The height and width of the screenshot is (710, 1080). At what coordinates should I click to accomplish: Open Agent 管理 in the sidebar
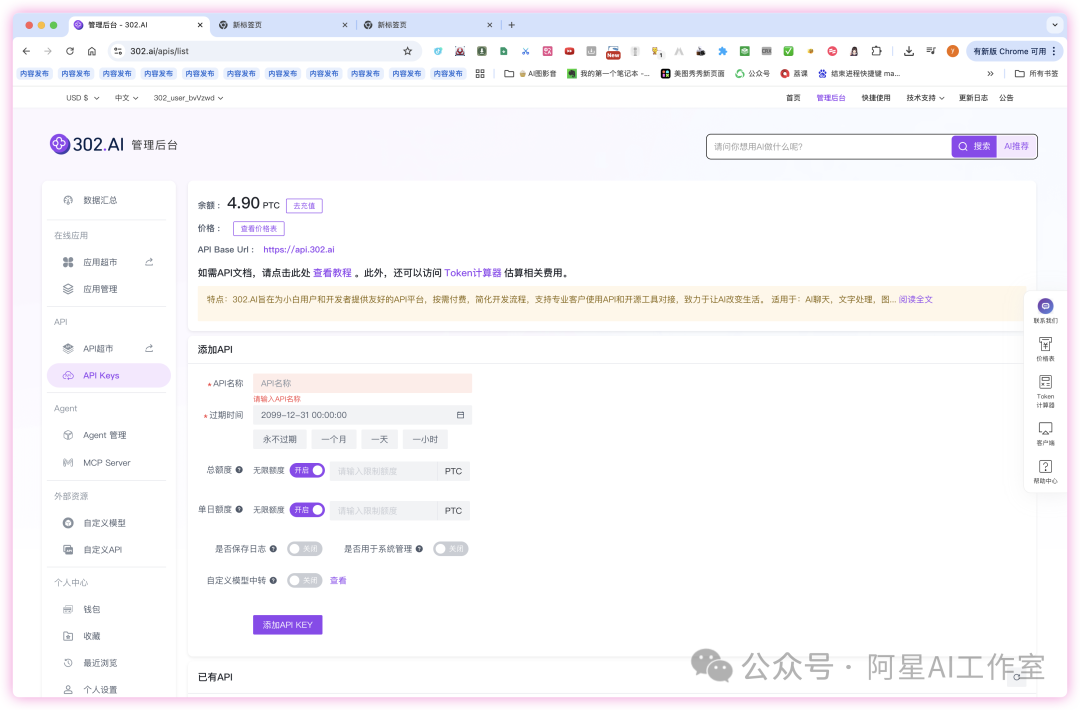(104, 435)
